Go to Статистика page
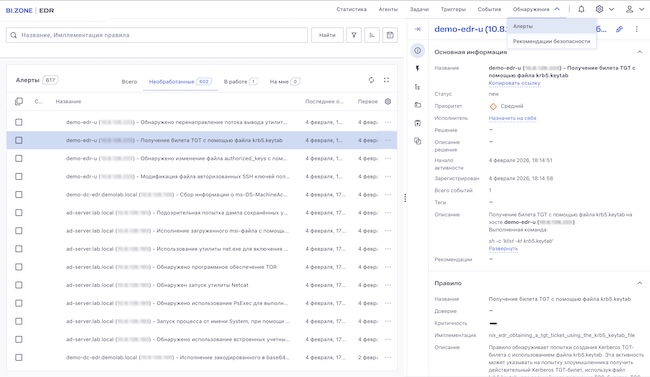The width and height of the screenshot is (650, 377). pos(352,9)
